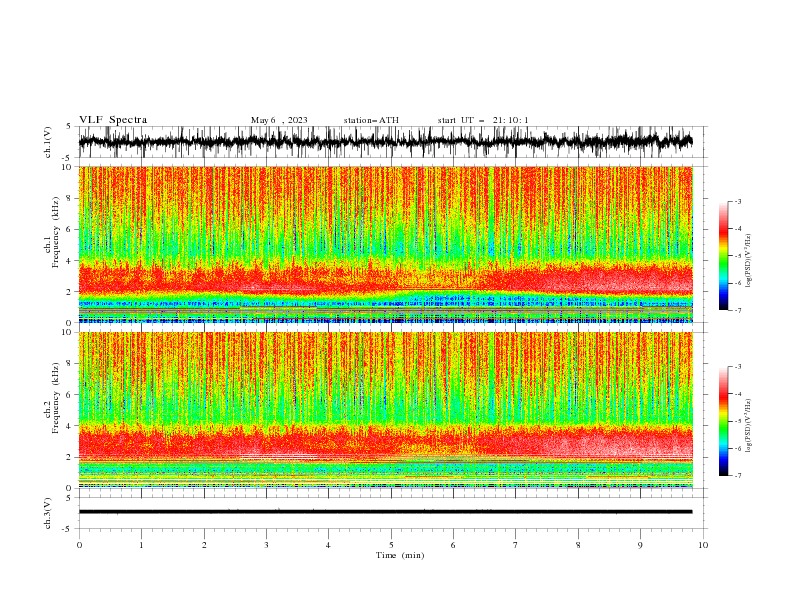Click the '1' tick on the time axis
Image resolution: width=792 pixels, height=612 pixels.
click(x=141, y=545)
